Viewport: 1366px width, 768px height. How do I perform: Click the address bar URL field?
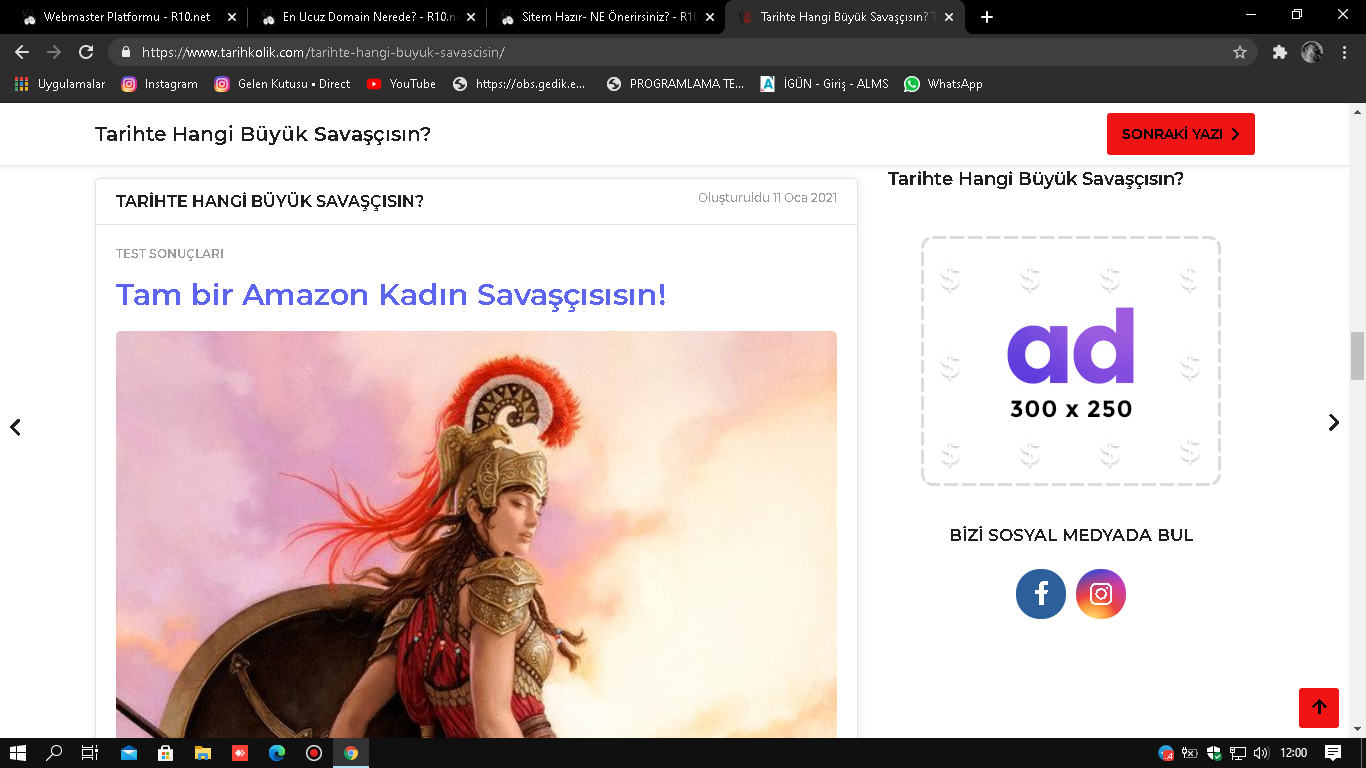680,52
